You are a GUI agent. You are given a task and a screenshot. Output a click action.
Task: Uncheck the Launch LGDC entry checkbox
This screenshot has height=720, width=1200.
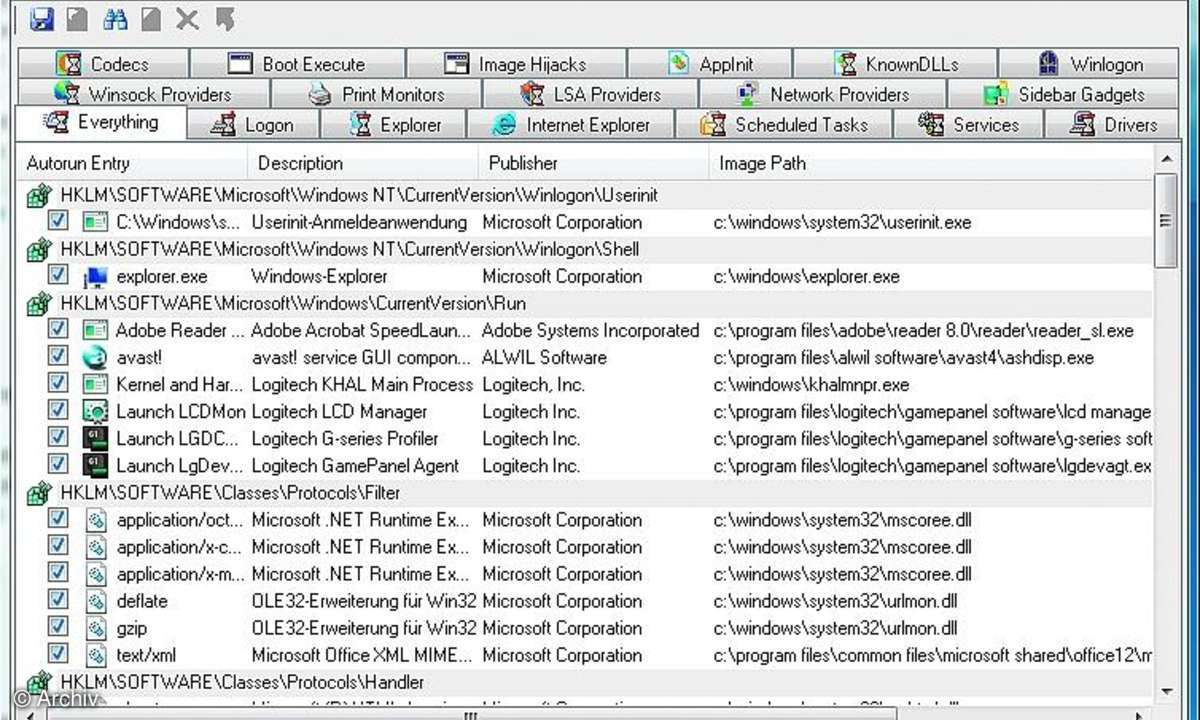57,438
